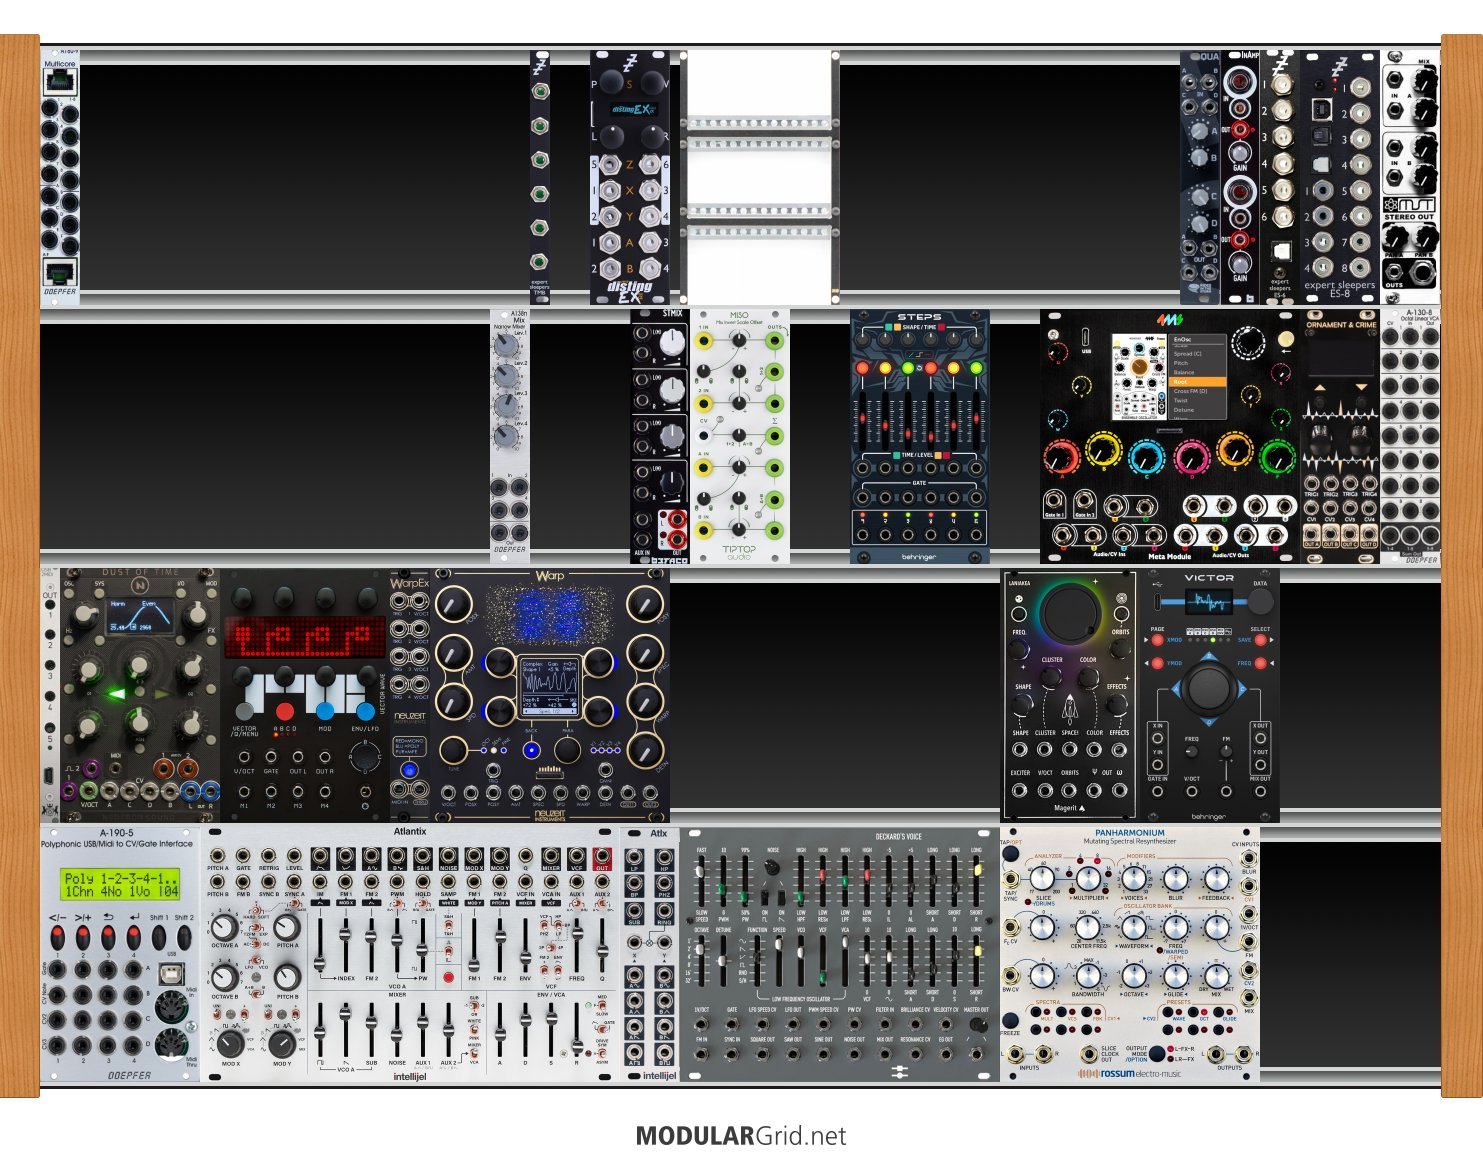1483x1157 pixels.
Task: Select 'Cross FM (D)' in Meta Module screen menu
Action: click(1191, 391)
